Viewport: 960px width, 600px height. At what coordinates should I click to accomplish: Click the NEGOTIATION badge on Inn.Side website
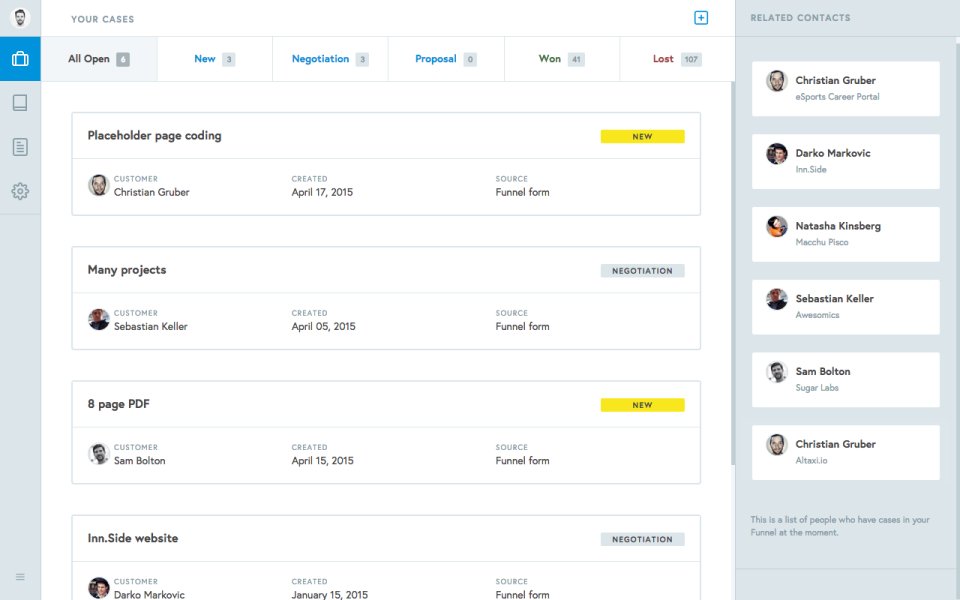tap(642, 538)
